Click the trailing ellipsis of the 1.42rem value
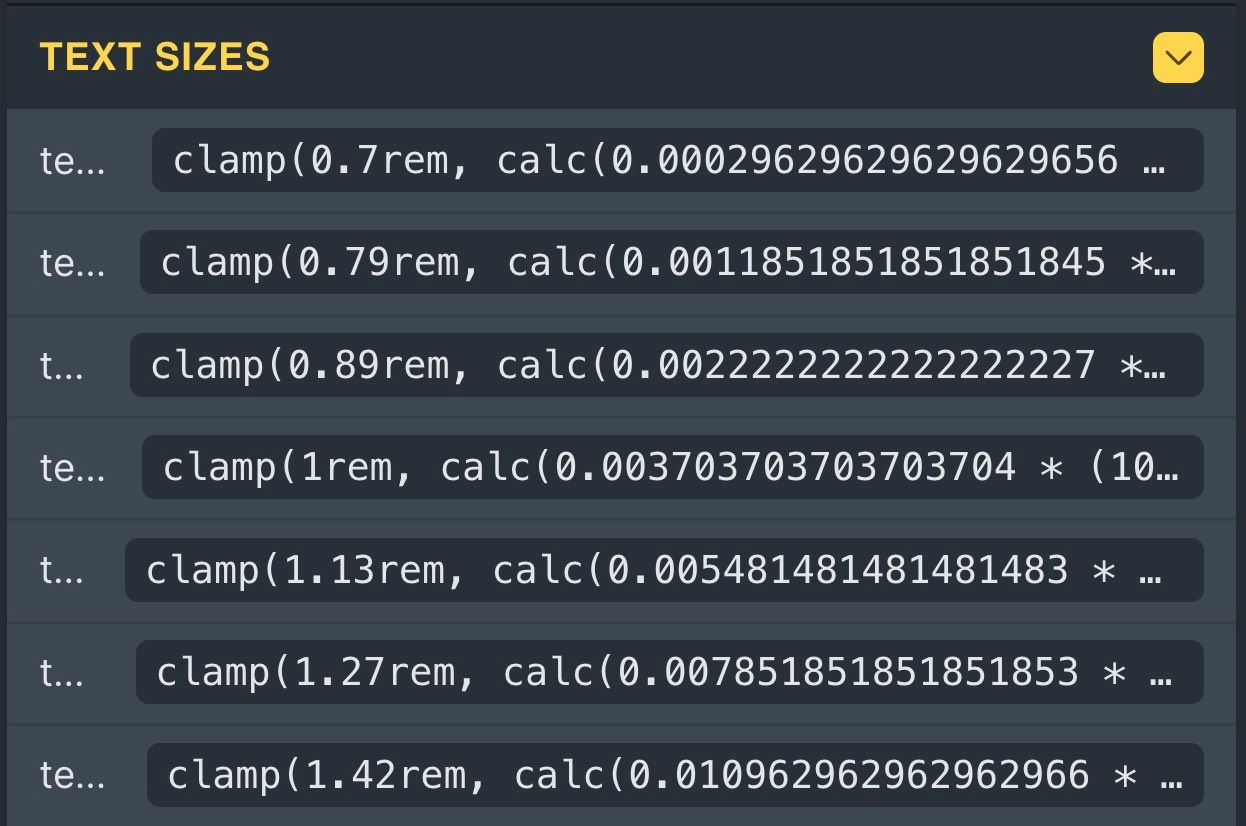1246x826 pixels. coord(1170,777)
